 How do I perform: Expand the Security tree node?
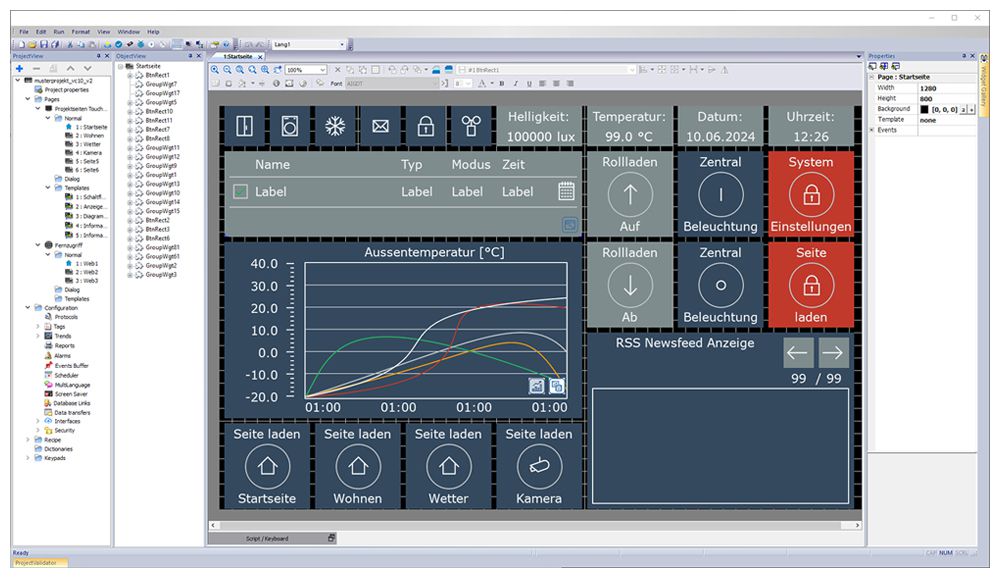[37, 429]
